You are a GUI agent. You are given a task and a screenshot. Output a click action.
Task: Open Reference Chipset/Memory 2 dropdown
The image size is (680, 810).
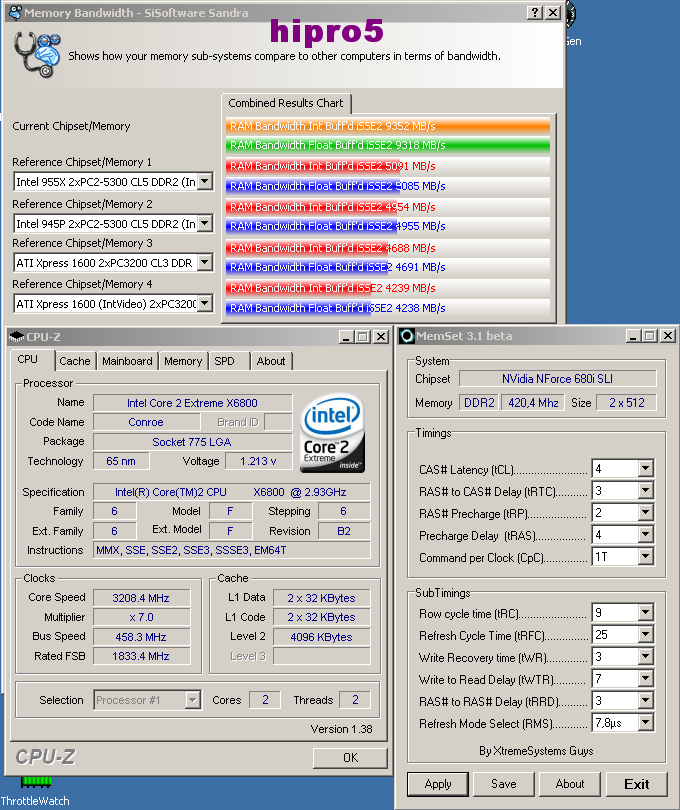point(205,223)
